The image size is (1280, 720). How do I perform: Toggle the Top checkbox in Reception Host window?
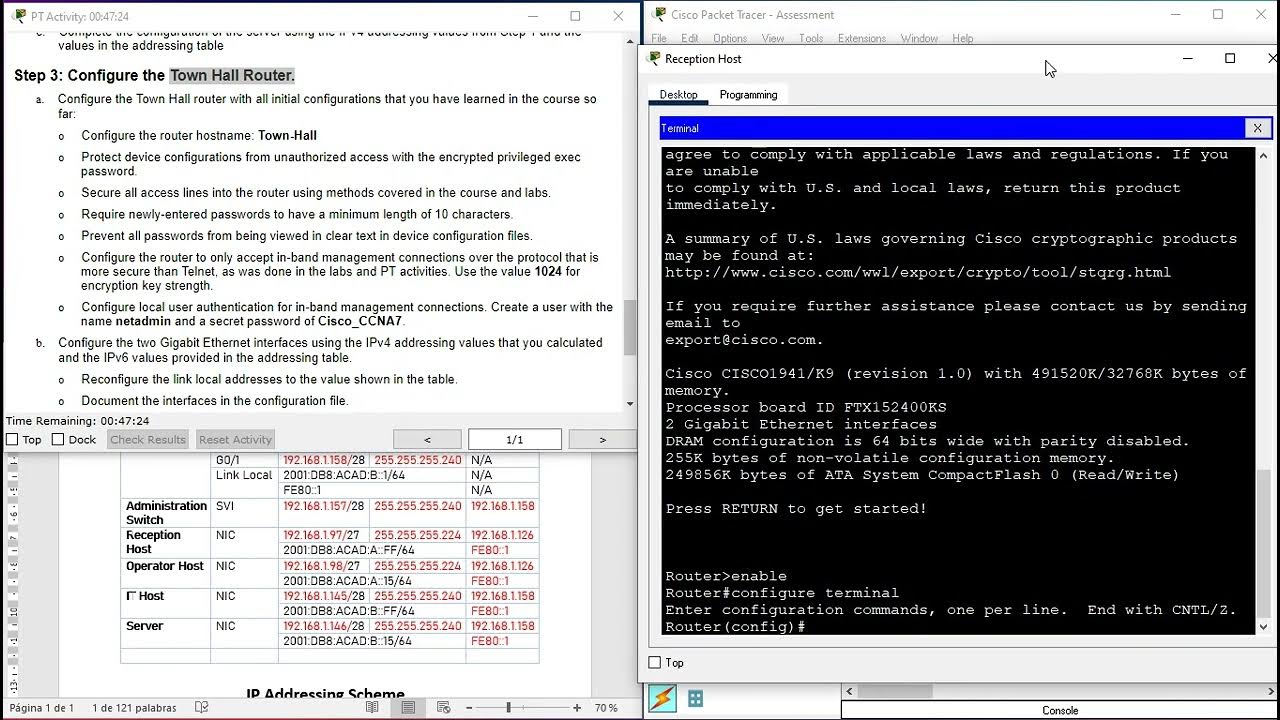(655, 662)
